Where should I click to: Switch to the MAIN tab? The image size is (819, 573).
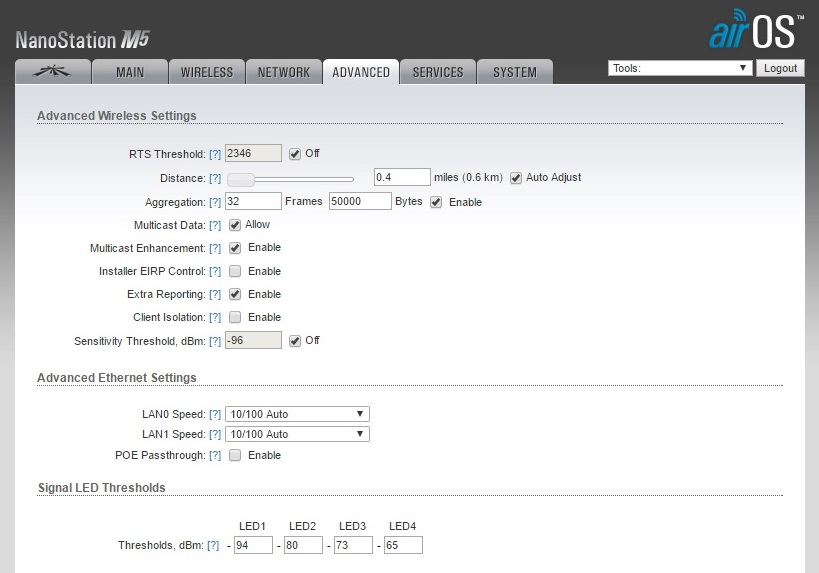[x=130, y=72]
